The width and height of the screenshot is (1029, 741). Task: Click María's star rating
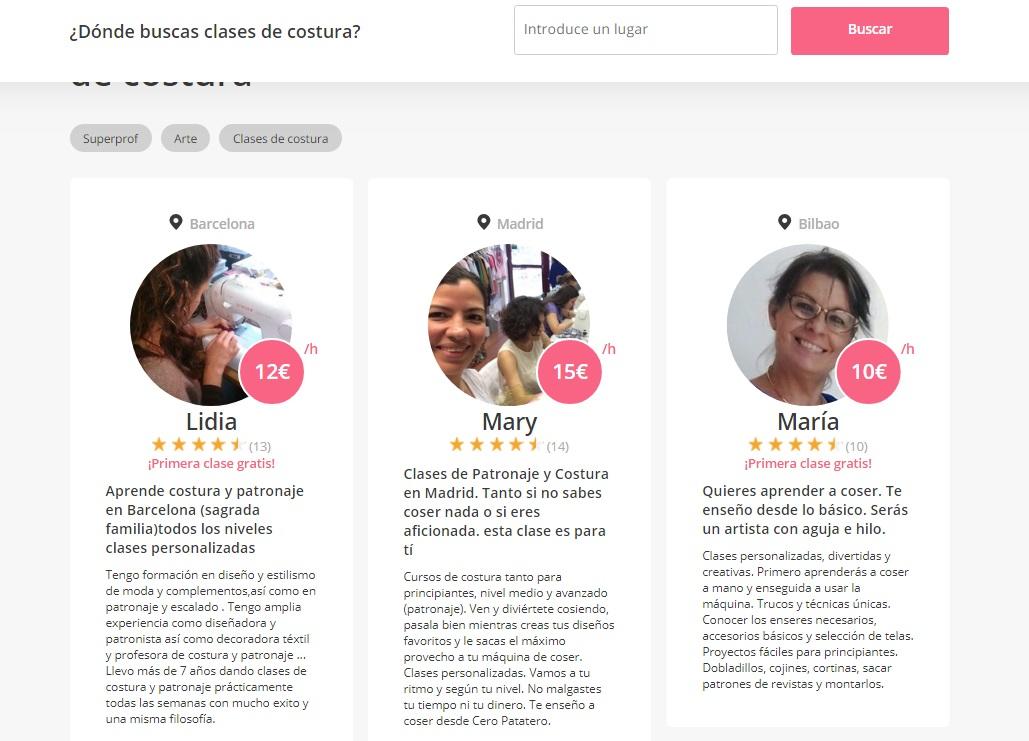pos(795,445)
